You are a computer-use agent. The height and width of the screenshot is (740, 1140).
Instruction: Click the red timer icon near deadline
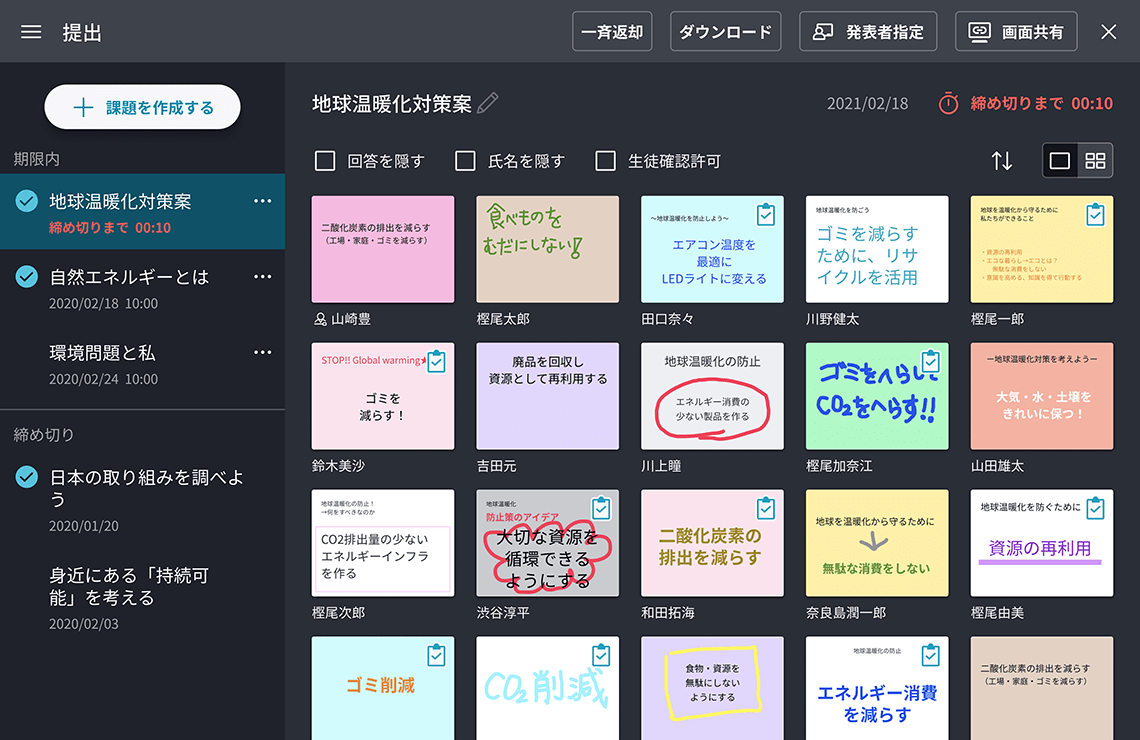(948, 103)
